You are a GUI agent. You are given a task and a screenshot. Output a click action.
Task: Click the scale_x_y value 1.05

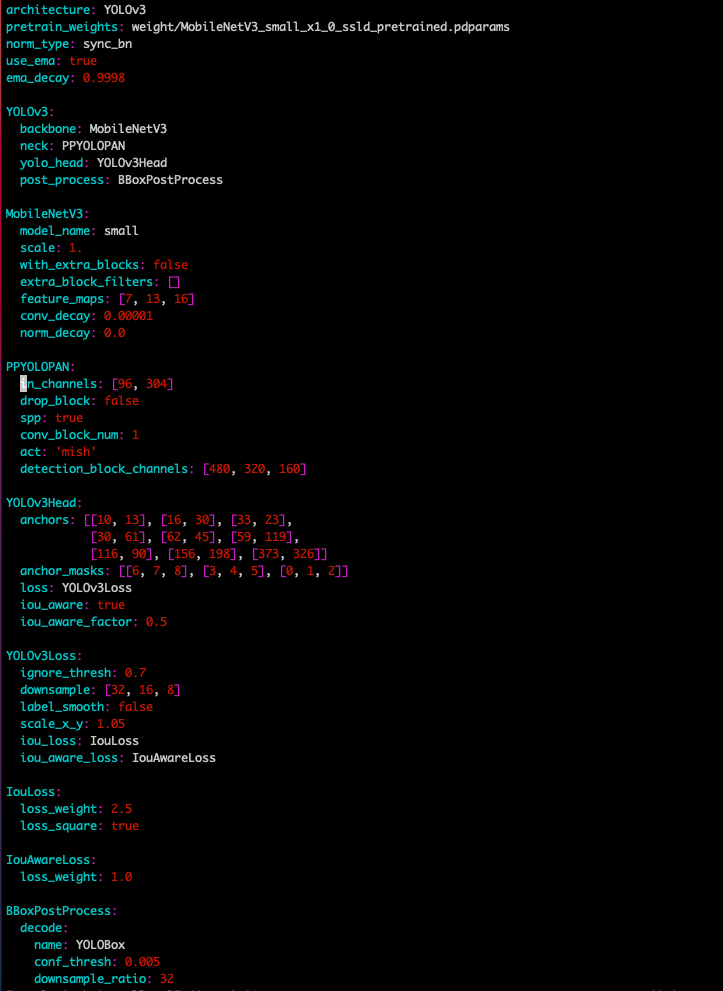pyautogui.click(x=111, y=724)
